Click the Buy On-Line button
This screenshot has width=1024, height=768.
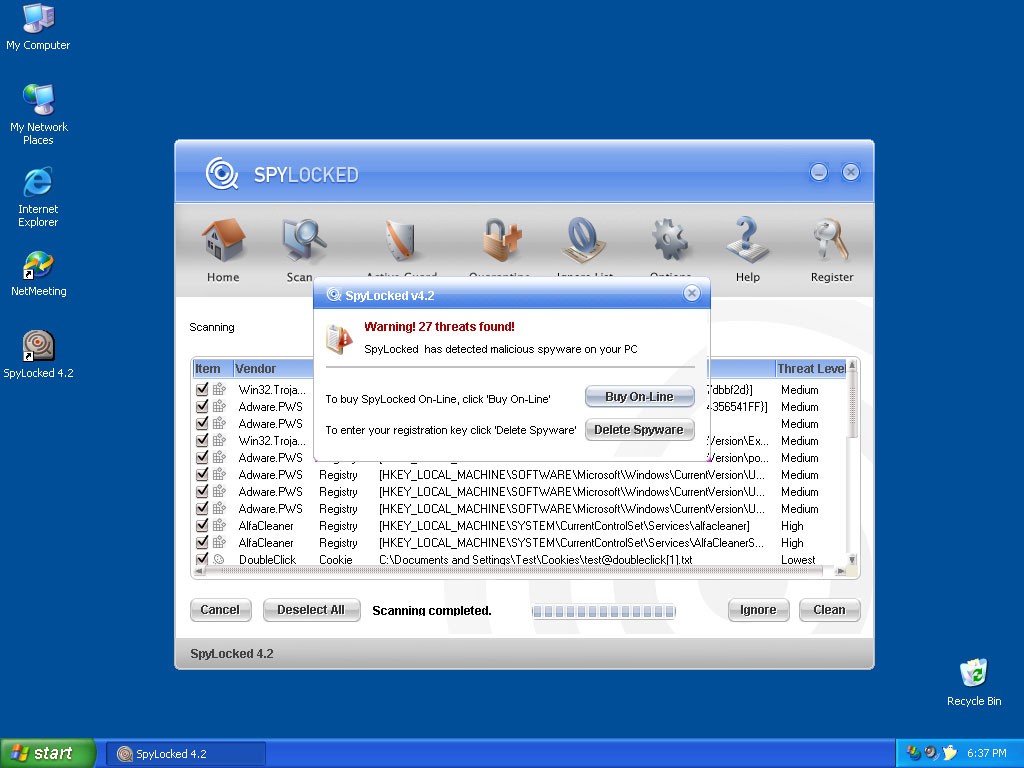pos(639,397)
